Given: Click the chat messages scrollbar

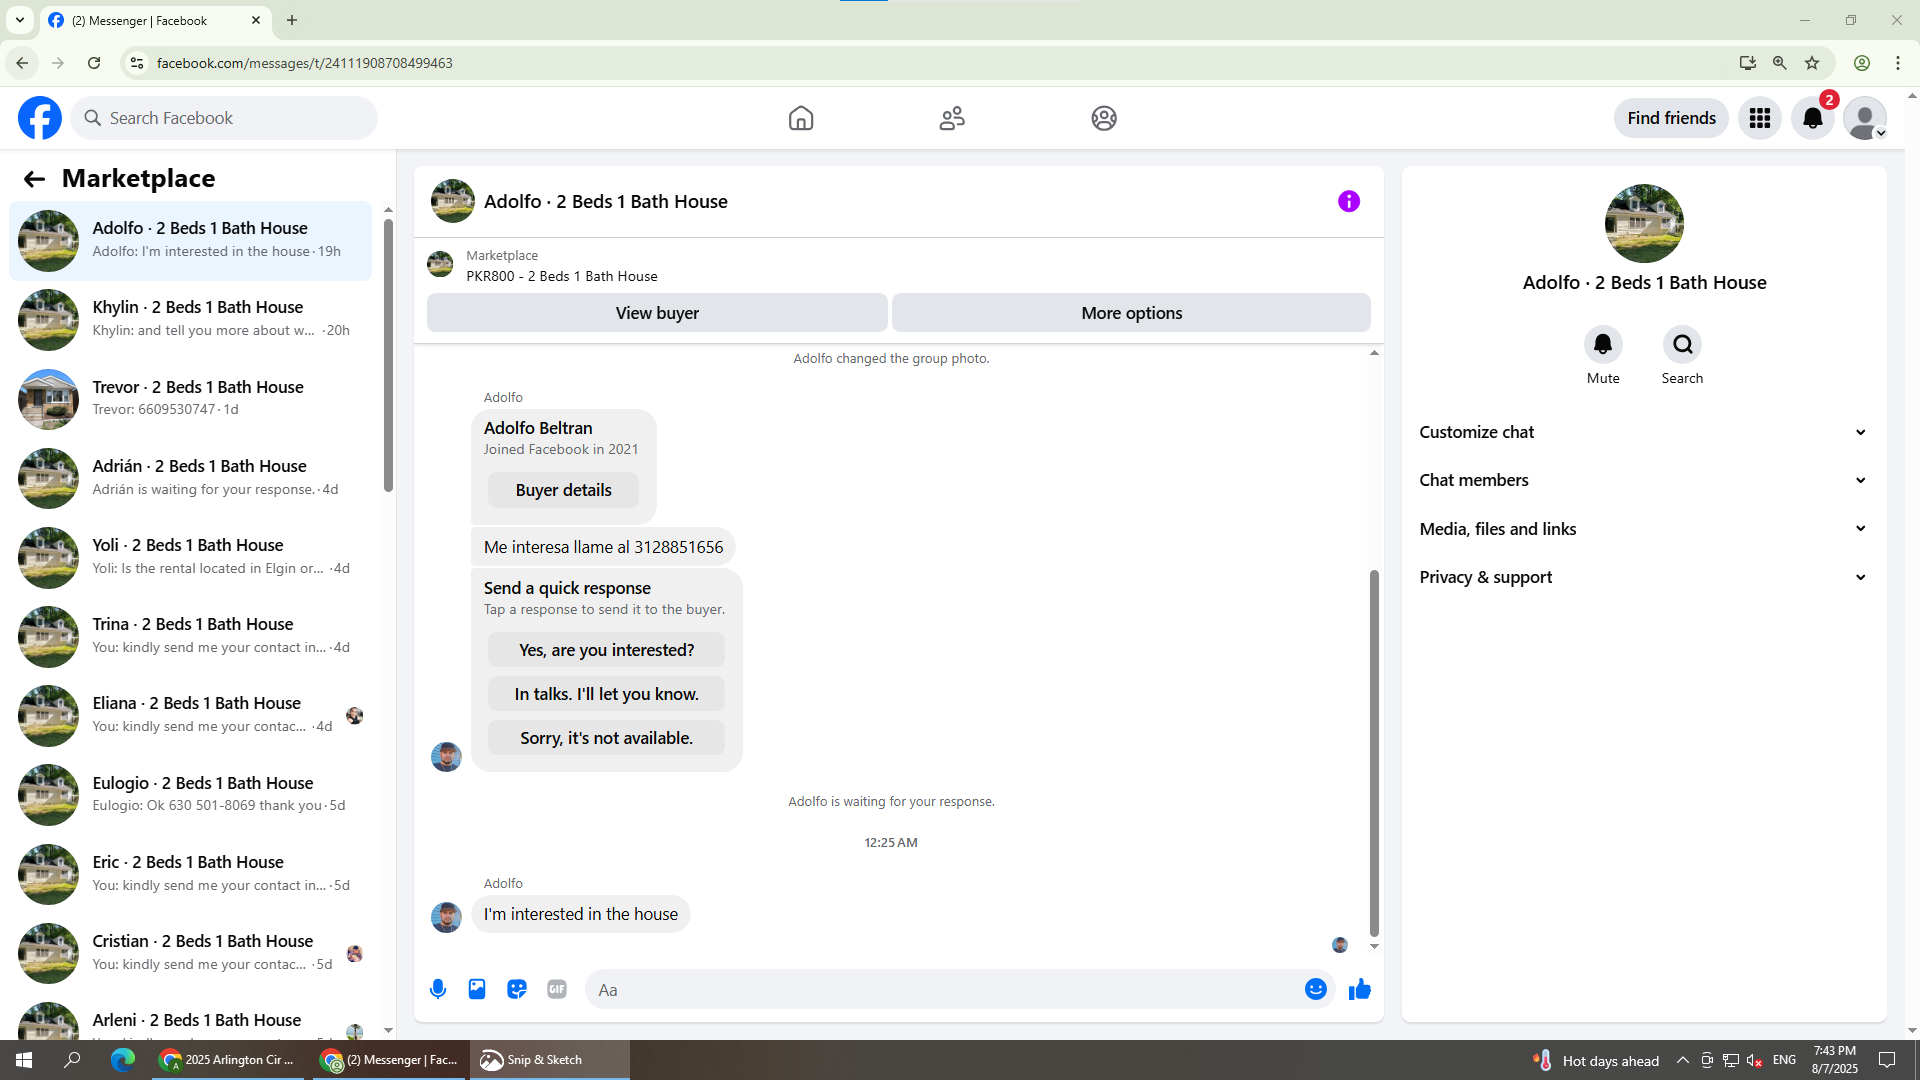Looking at the screenshot, I should tap(1374, 752).
